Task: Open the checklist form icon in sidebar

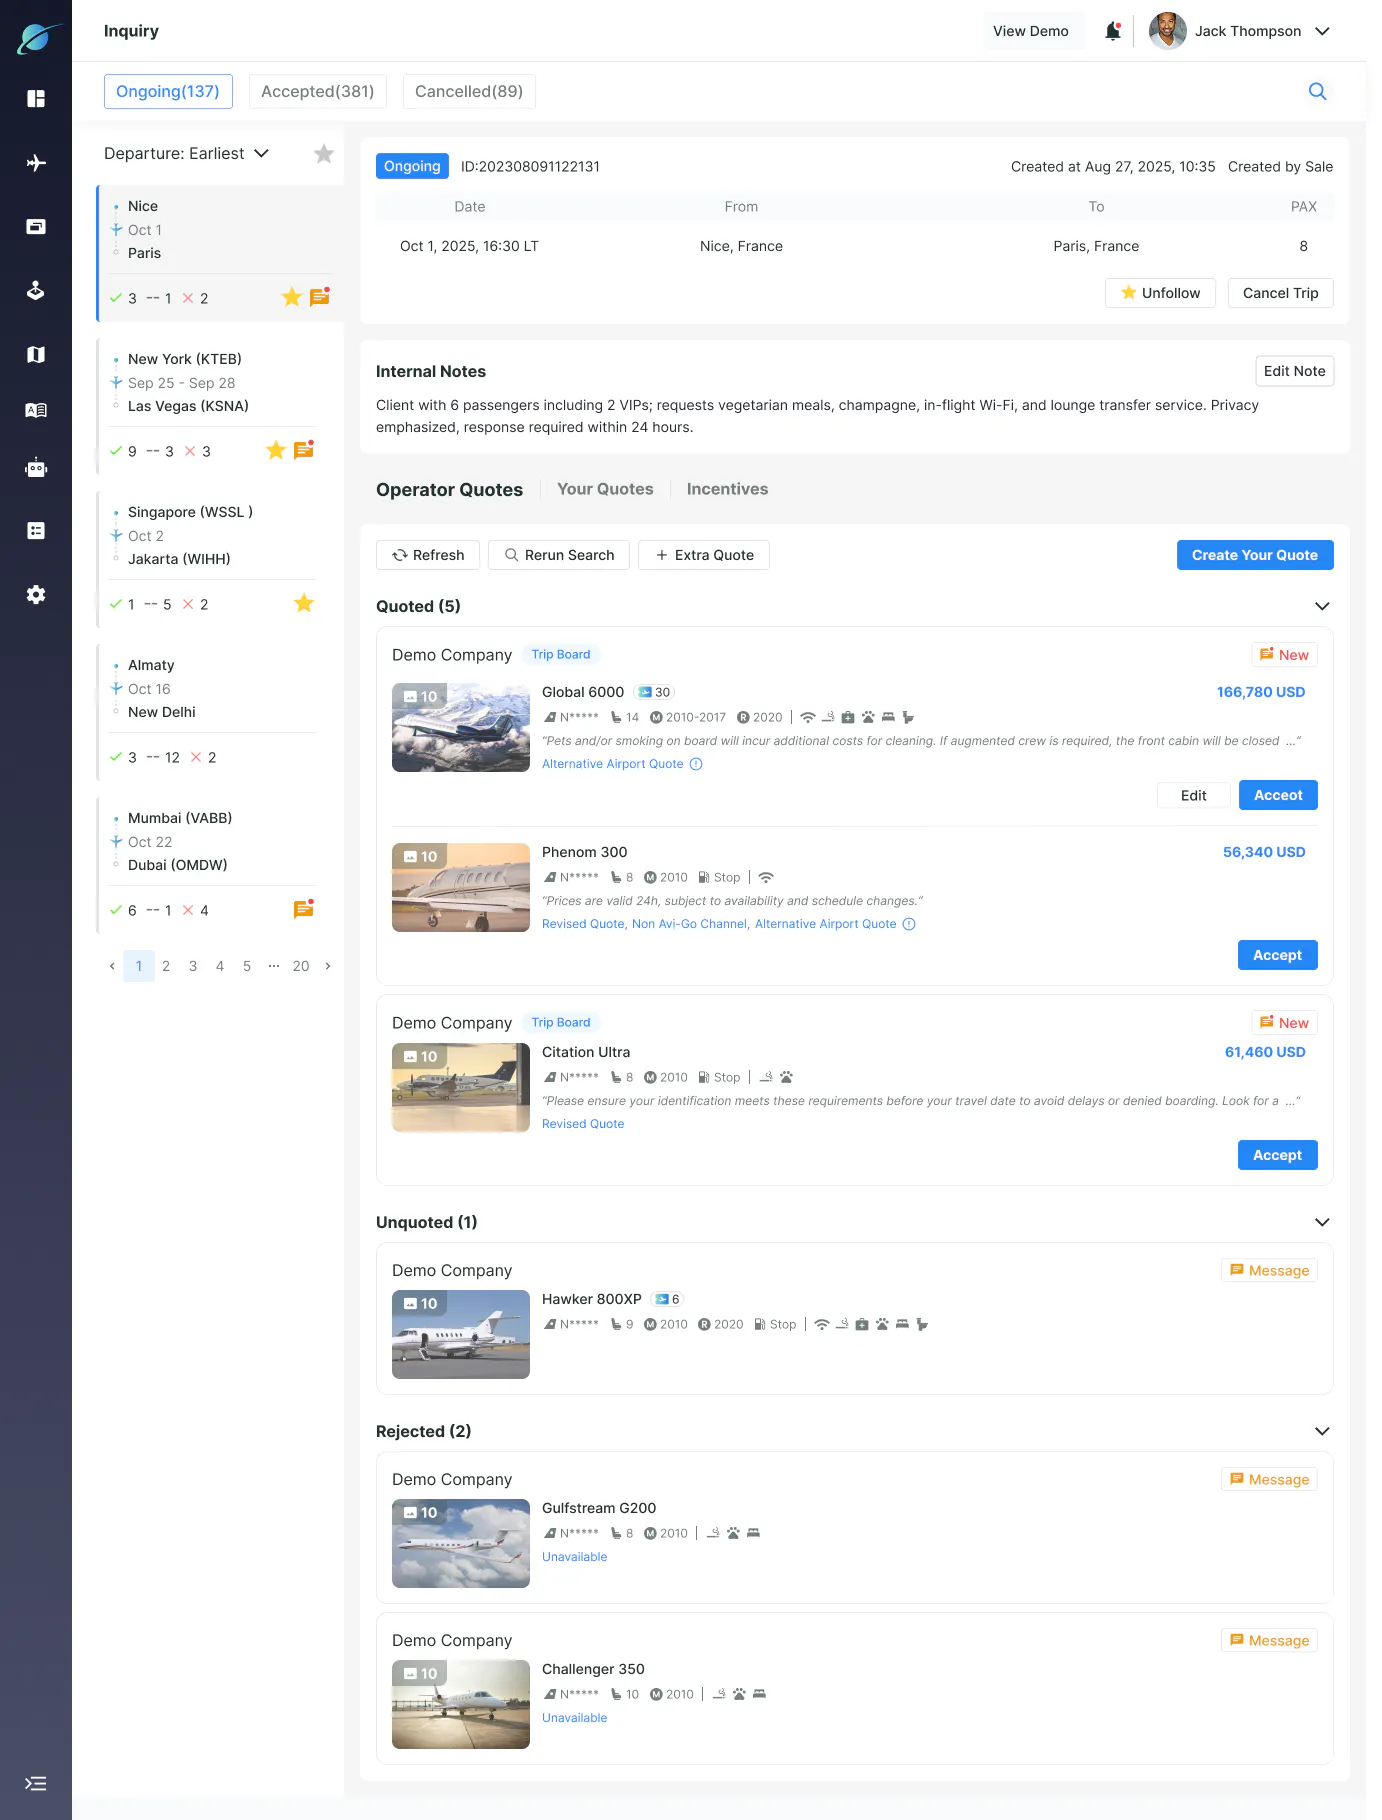Action: [36, 531]
